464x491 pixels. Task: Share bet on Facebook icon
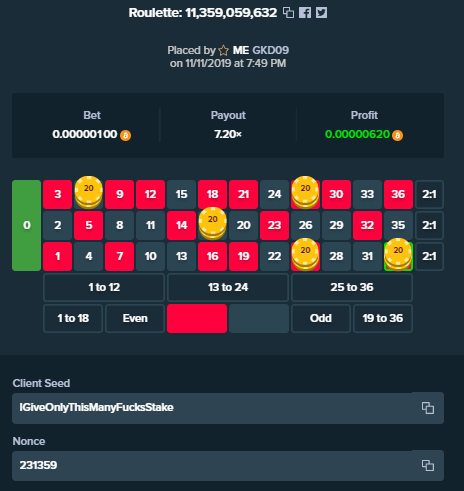[x=305, y=13]
